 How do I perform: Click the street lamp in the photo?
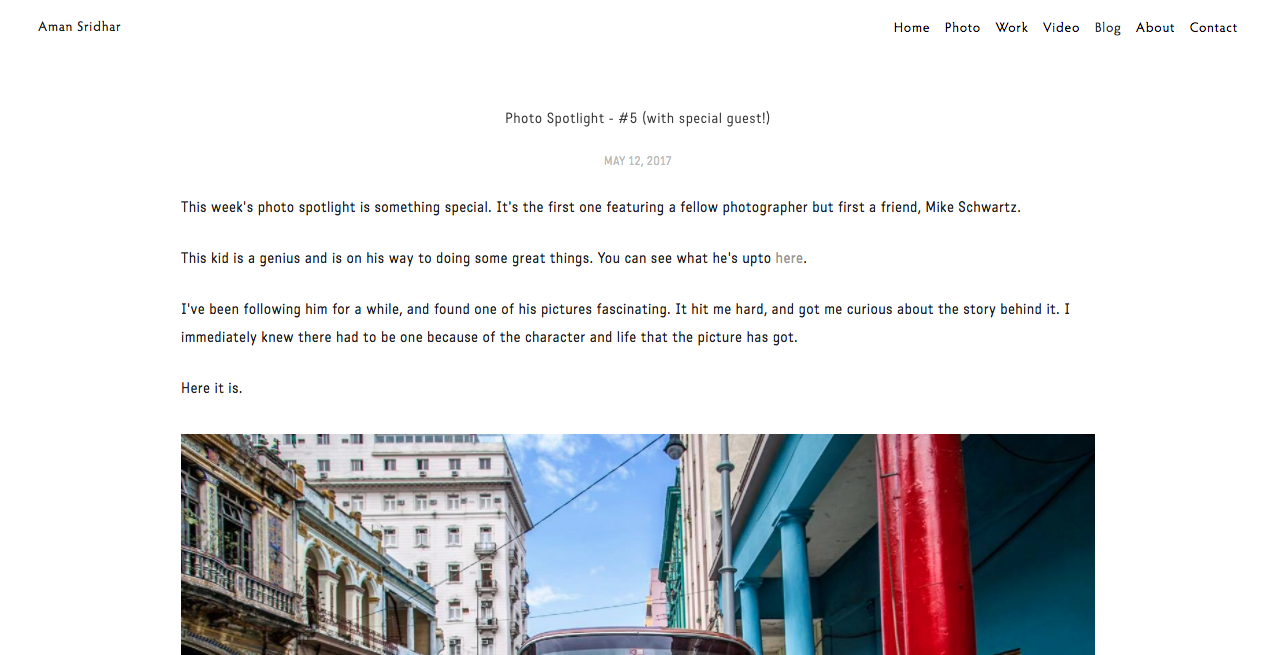coord(677,448)
